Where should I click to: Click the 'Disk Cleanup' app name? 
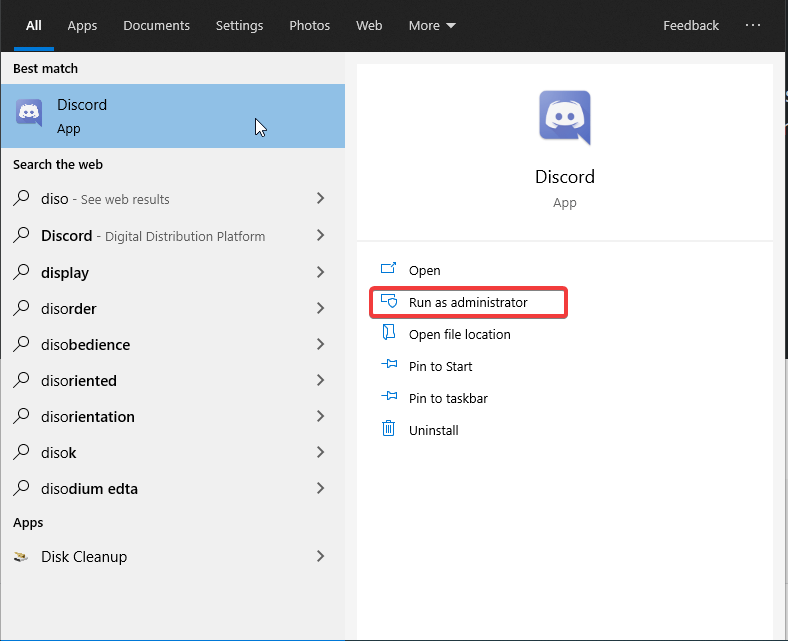coord(84,557)
